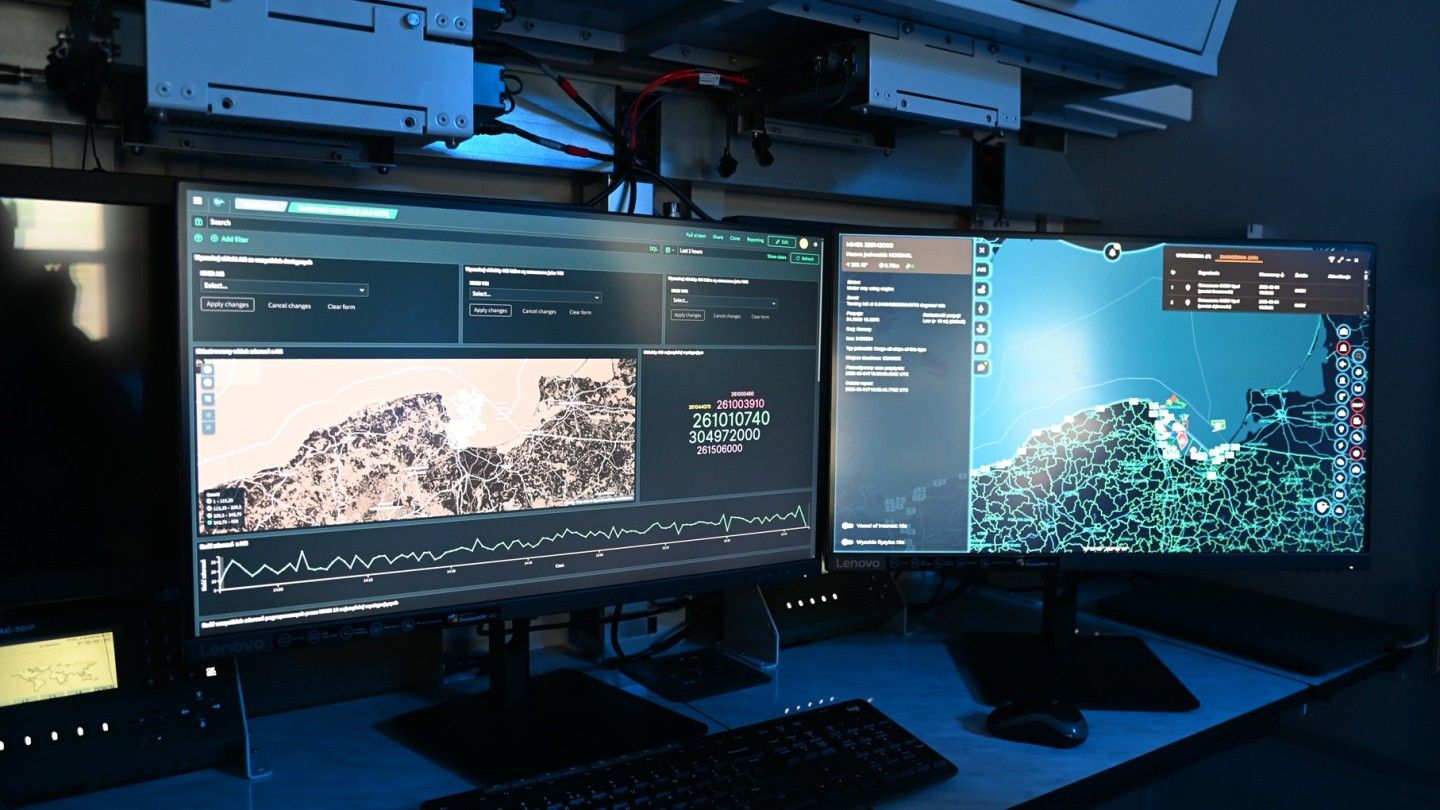Click the calendar icon beside Last 2 hours
This screenshot has height=810, width=1440.
pyautogui.click(x=669, y=248)
